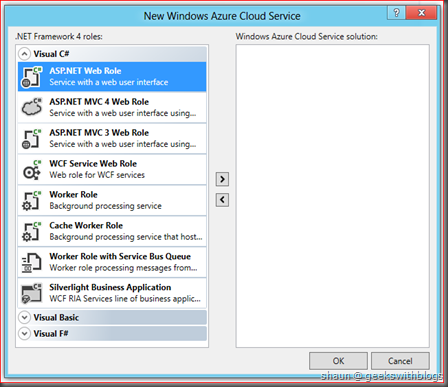Open help with the question mark button
This screenshot has width=448, height=387.
click(x=396, y=13)
